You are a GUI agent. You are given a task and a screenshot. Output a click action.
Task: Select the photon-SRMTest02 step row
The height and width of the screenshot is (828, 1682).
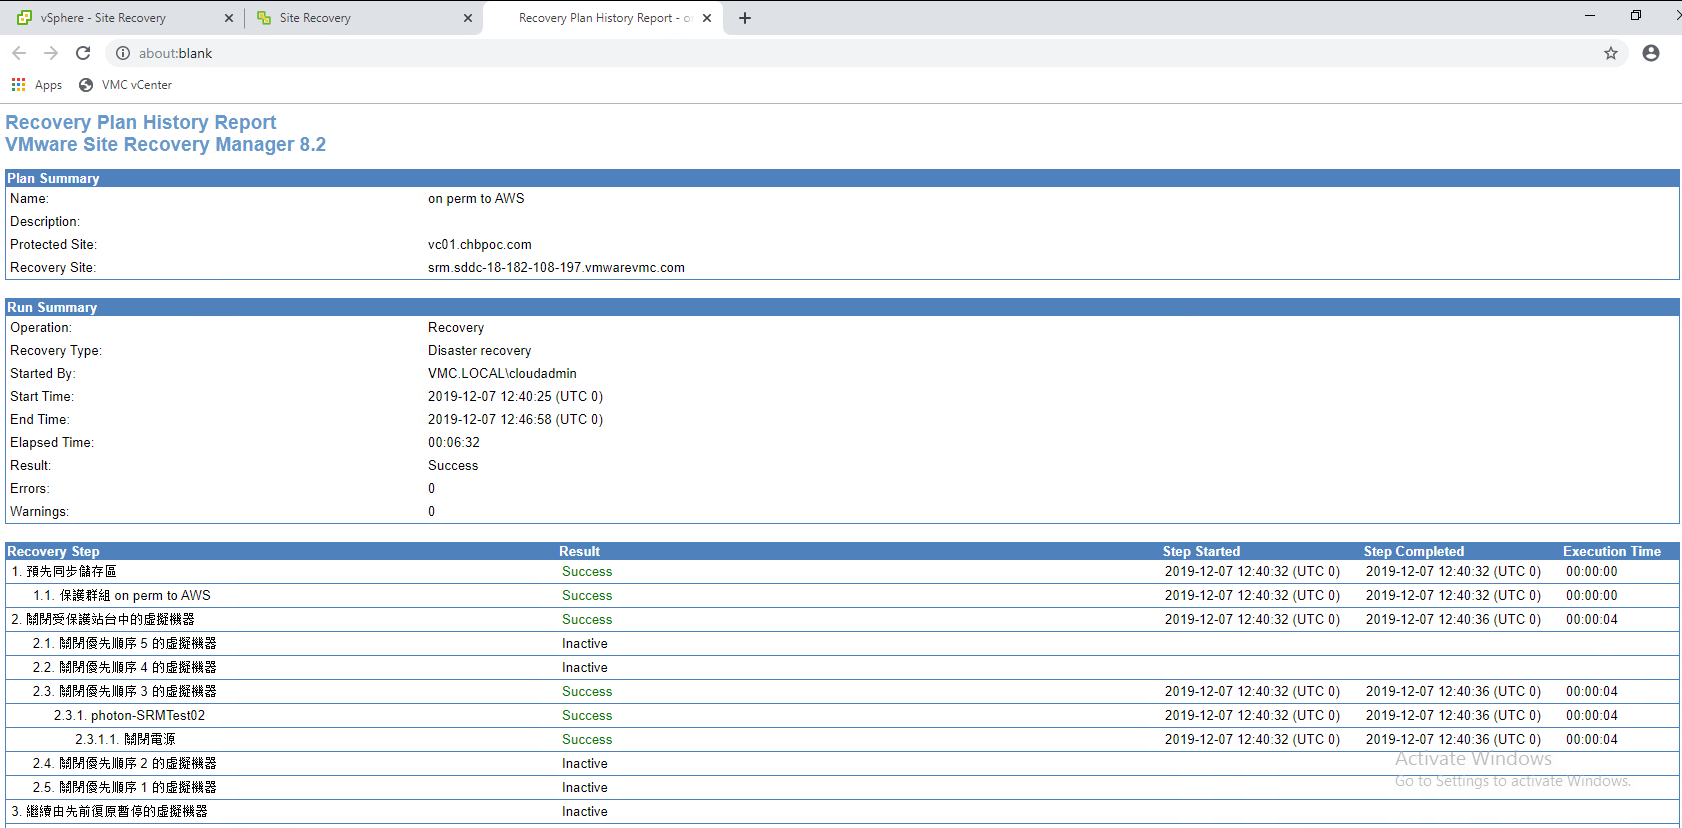pyautogui.click(x=148, y=715)
